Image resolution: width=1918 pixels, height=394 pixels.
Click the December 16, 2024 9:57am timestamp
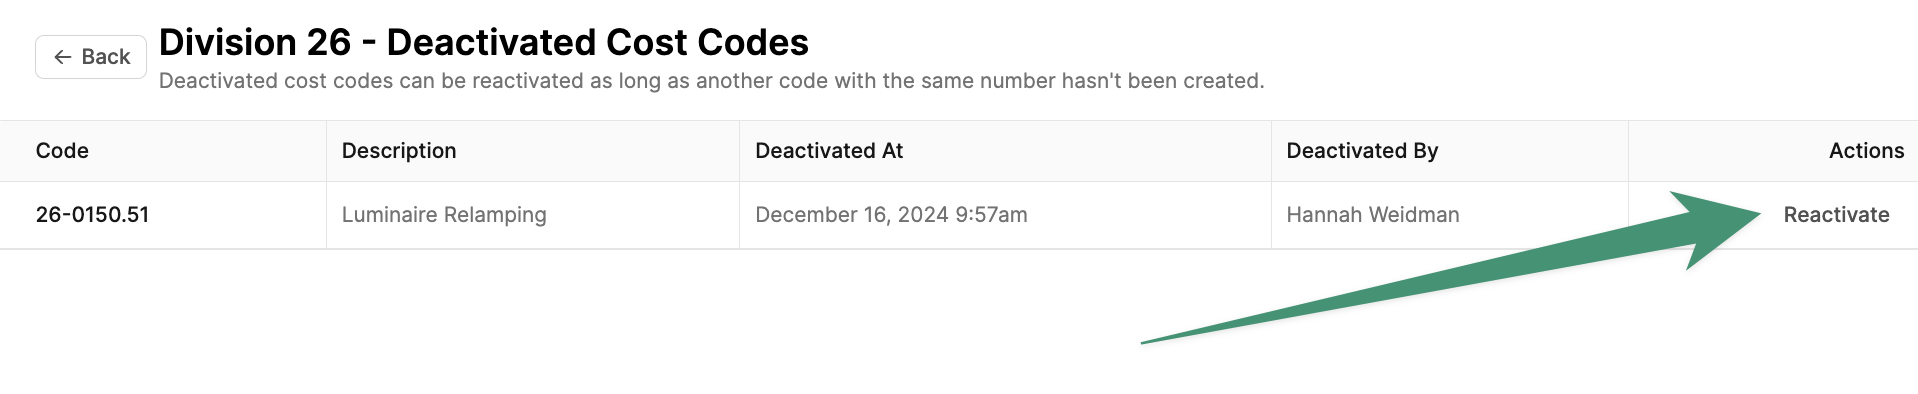click(x=891, y=215)
